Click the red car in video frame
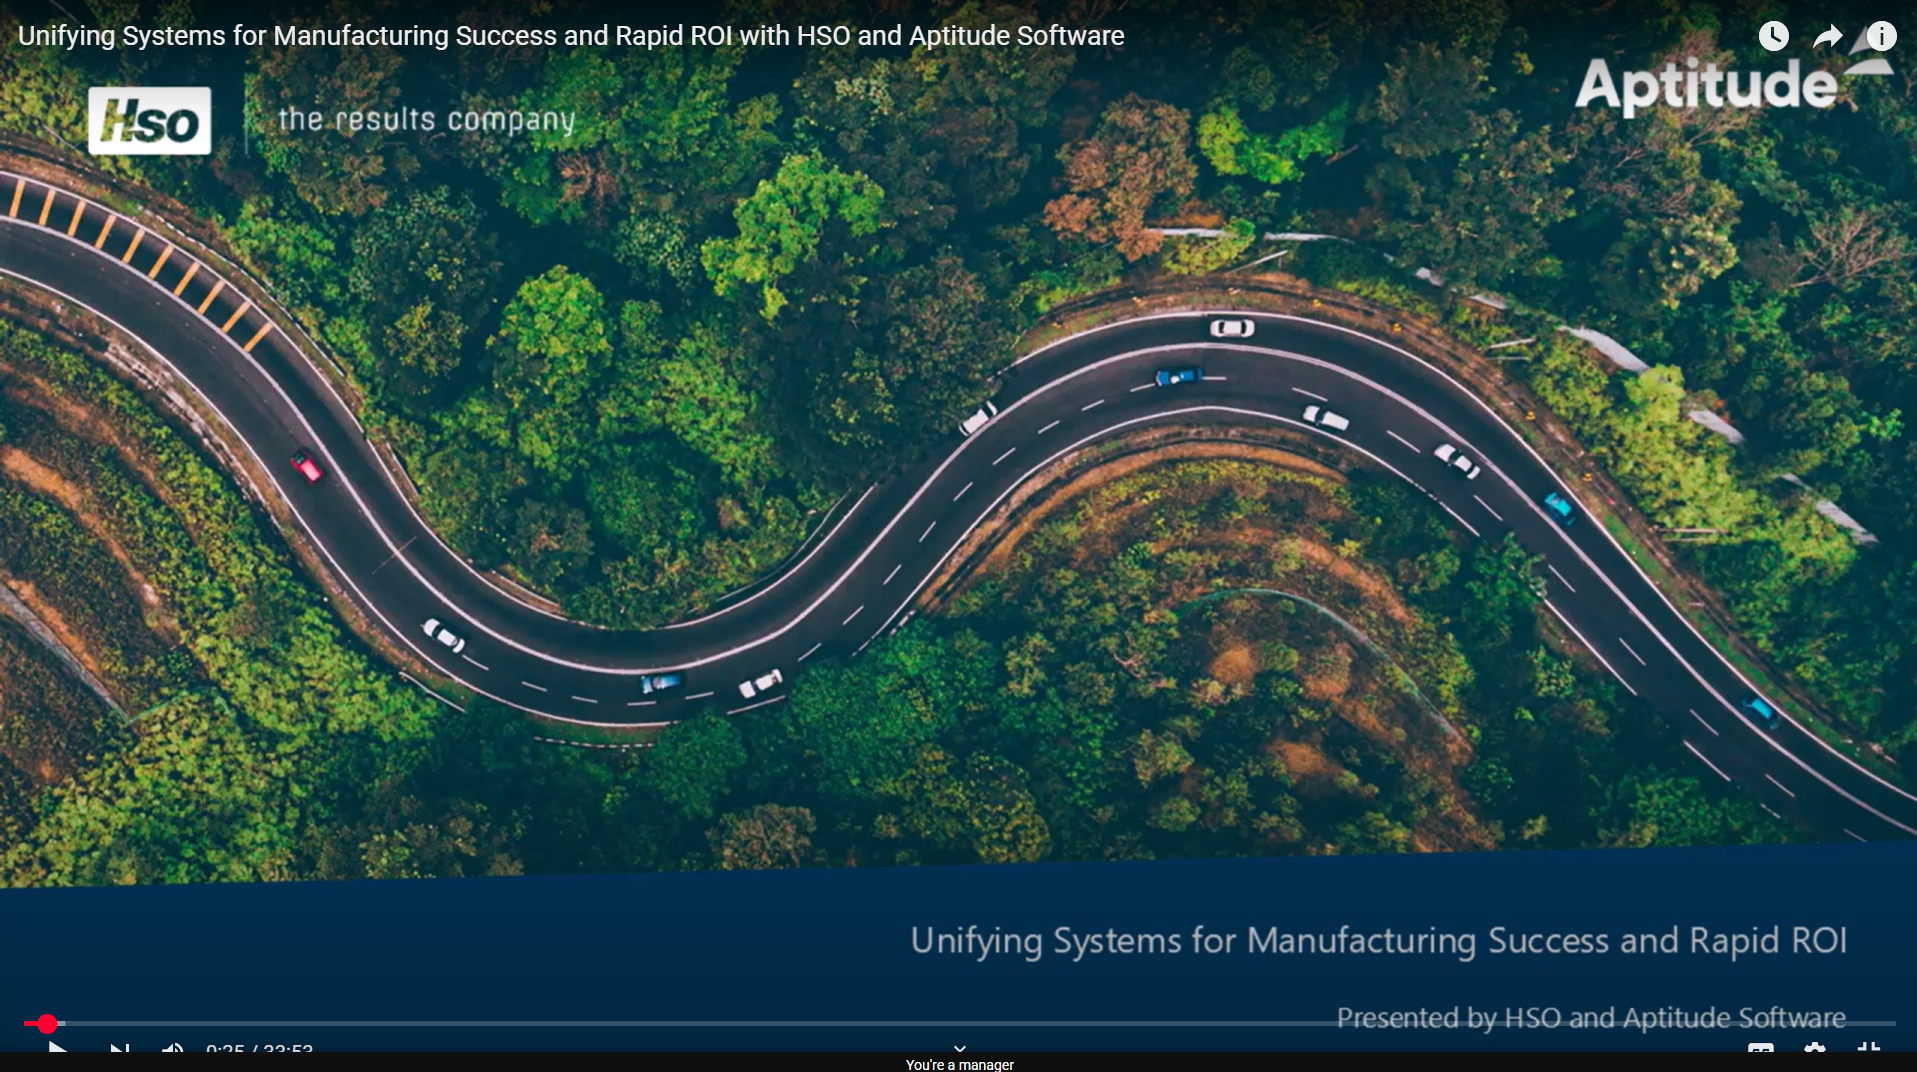This screenshot has height=1072, width=1917. tap(306, 466)
